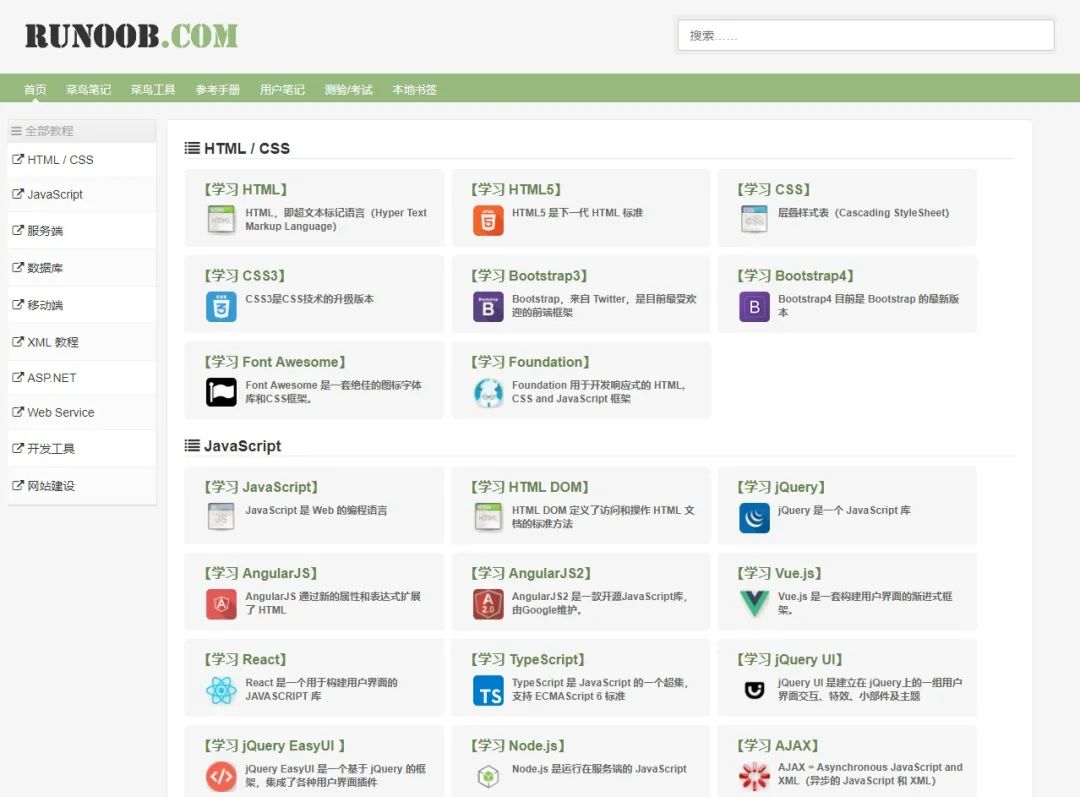Select 开发工具 in the sidebar
1080x797 pixels.
click(82, 449)
